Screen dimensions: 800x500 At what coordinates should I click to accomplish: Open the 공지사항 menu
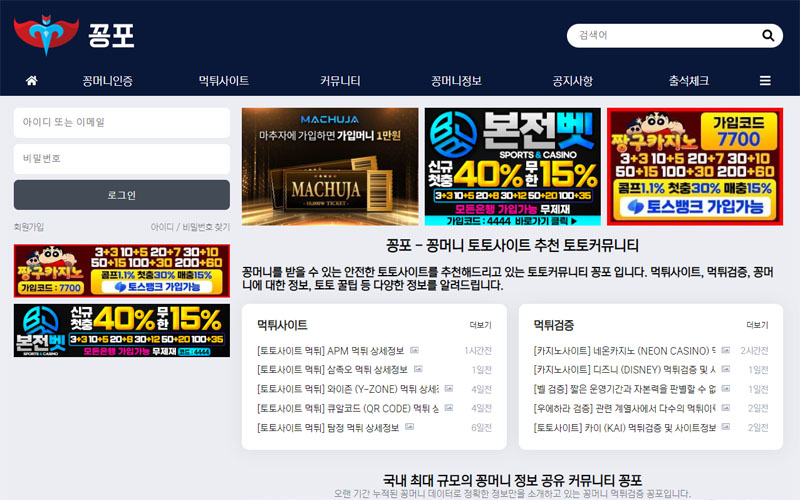tap(573, 81)
